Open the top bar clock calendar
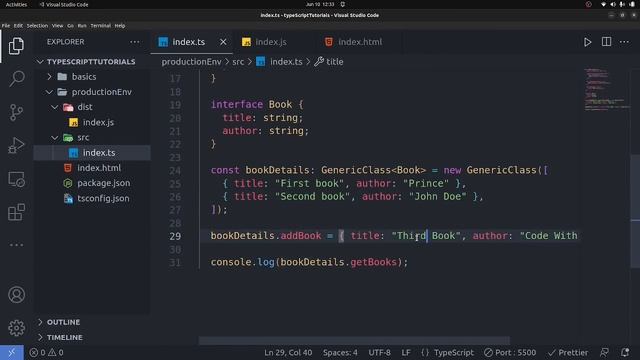 coord(320,4)
